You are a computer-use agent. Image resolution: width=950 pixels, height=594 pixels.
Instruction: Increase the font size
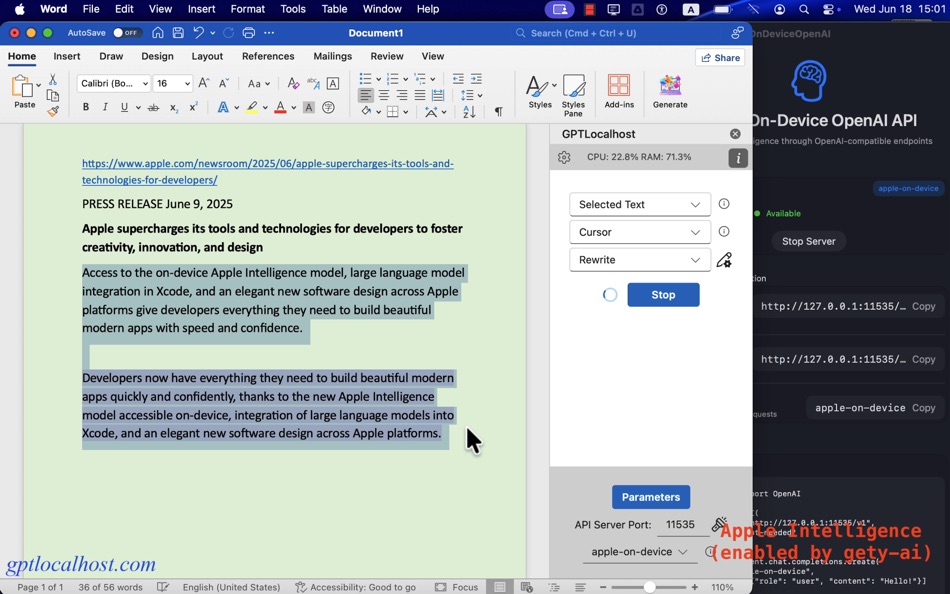pyautogui.click(x=204, y=83)
